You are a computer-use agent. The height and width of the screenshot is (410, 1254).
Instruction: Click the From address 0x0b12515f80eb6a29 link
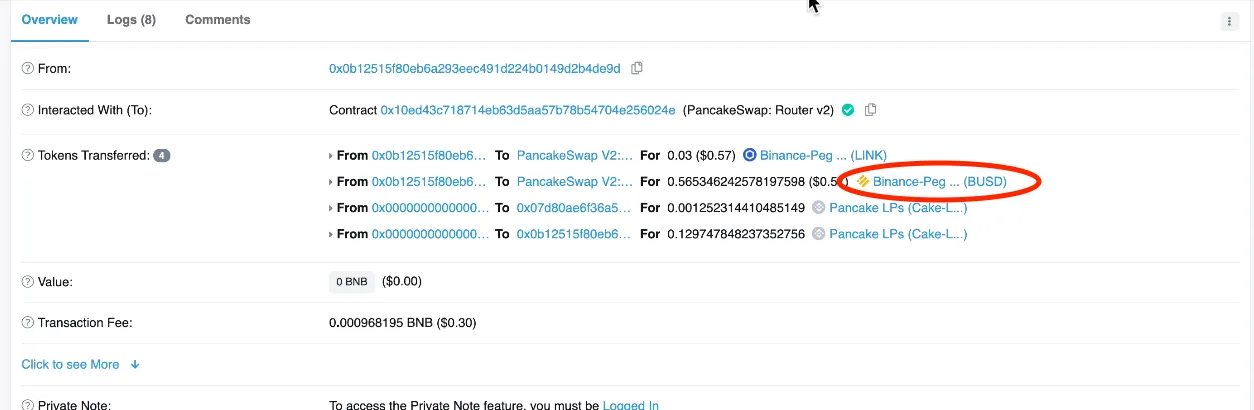click(475, 69)
